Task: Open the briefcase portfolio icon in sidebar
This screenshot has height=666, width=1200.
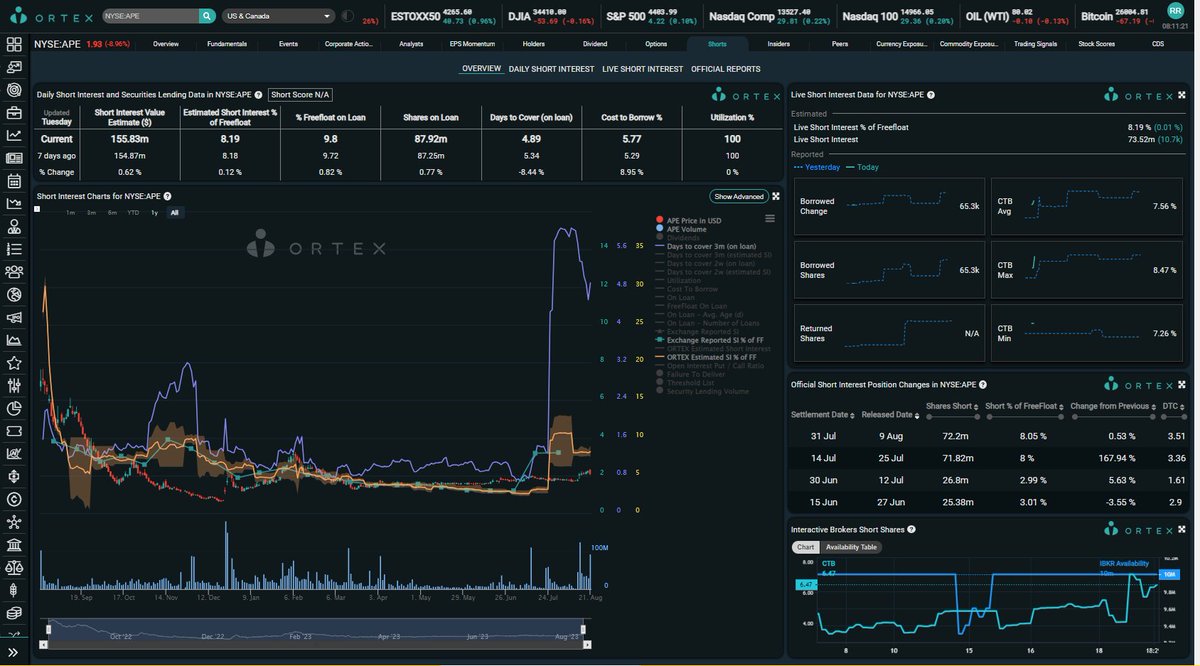Action: [x=14, y=112]
